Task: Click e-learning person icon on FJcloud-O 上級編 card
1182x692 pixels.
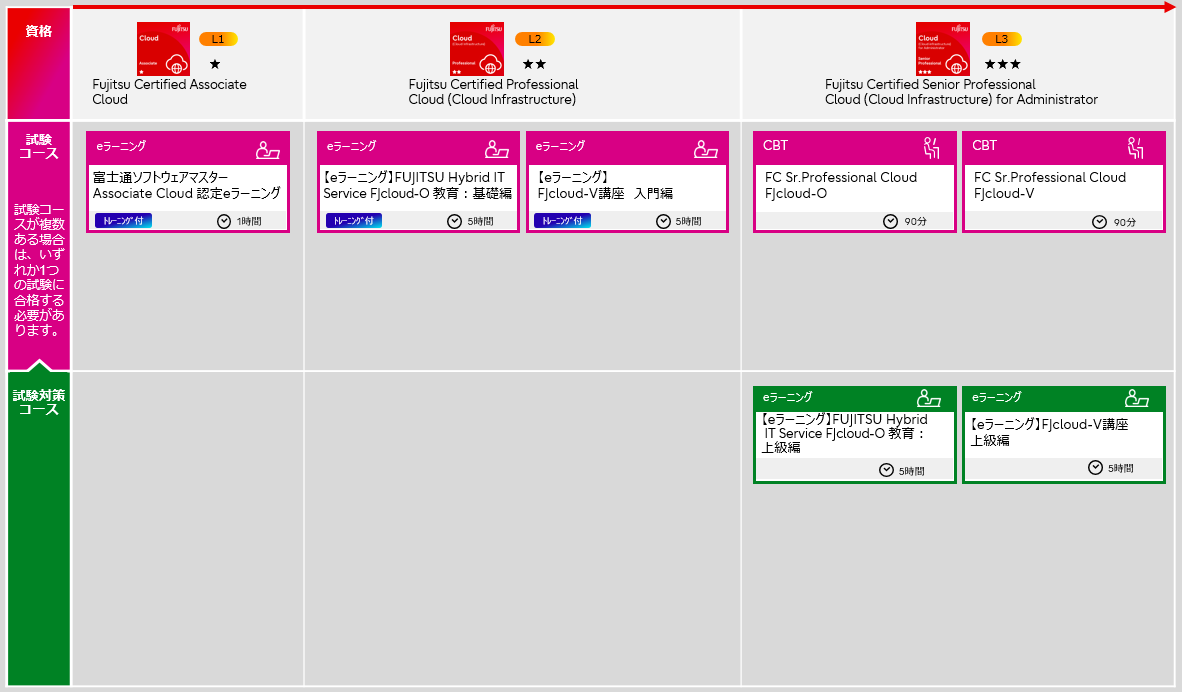Action: (x=929, y=398)
